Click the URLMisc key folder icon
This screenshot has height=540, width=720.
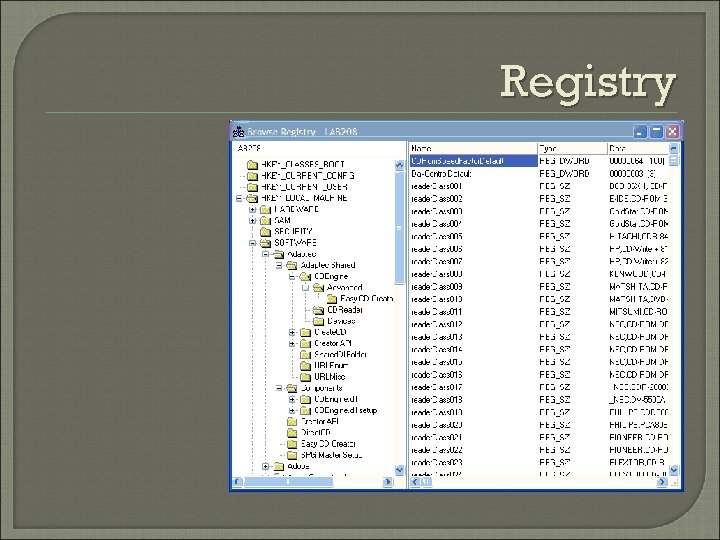[x=305, y=377]
